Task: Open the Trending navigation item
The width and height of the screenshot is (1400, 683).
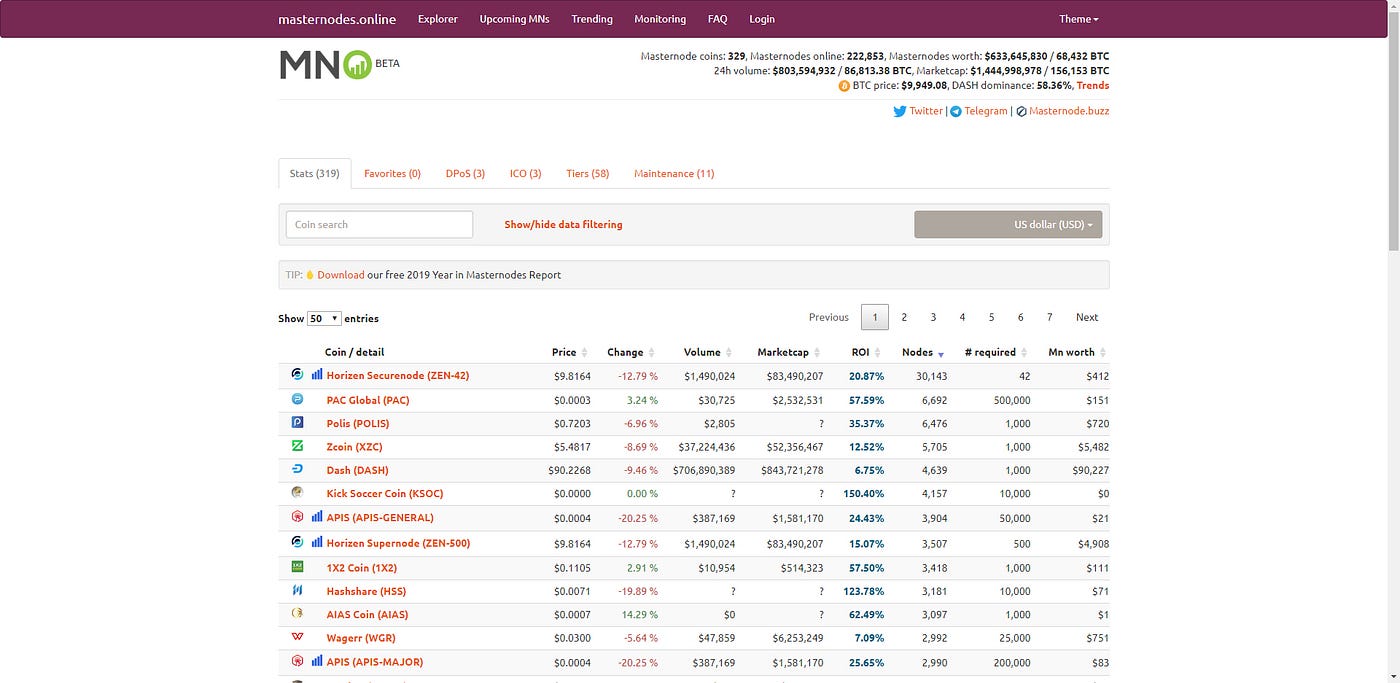Action: (592, 19)
